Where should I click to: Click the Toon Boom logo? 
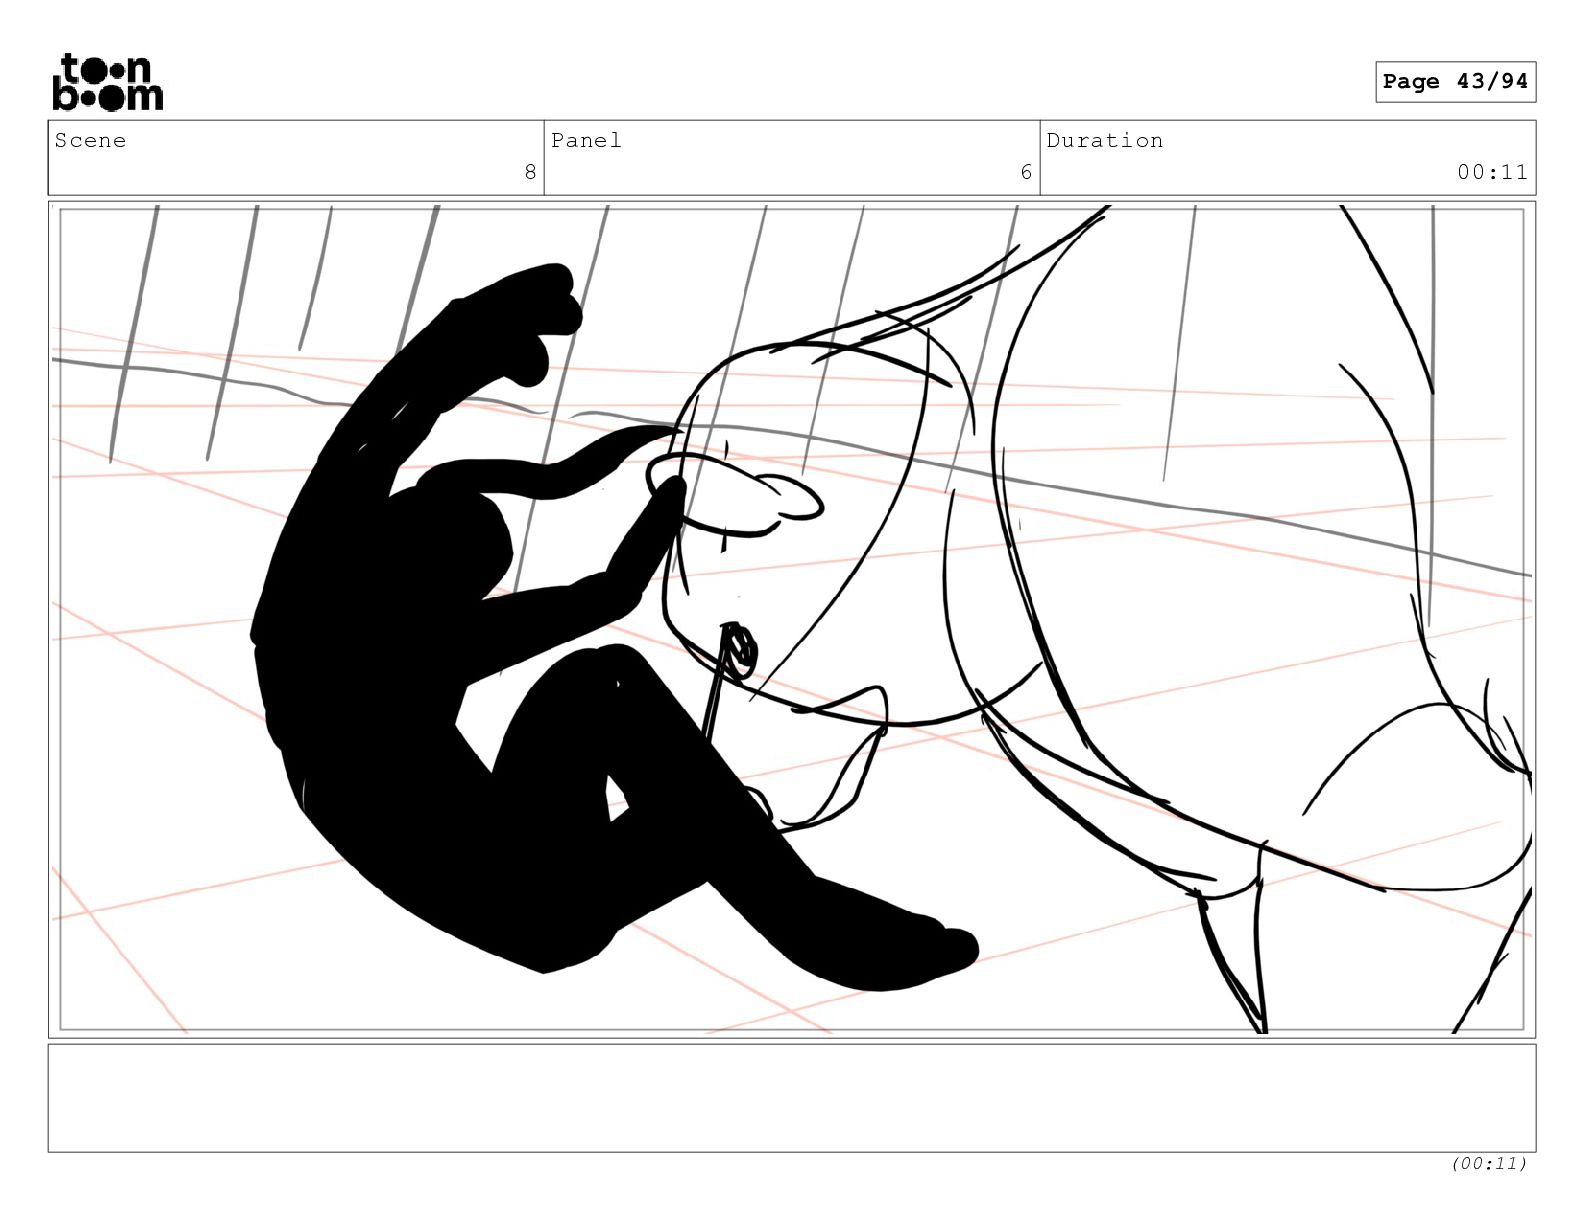[107, 82]
